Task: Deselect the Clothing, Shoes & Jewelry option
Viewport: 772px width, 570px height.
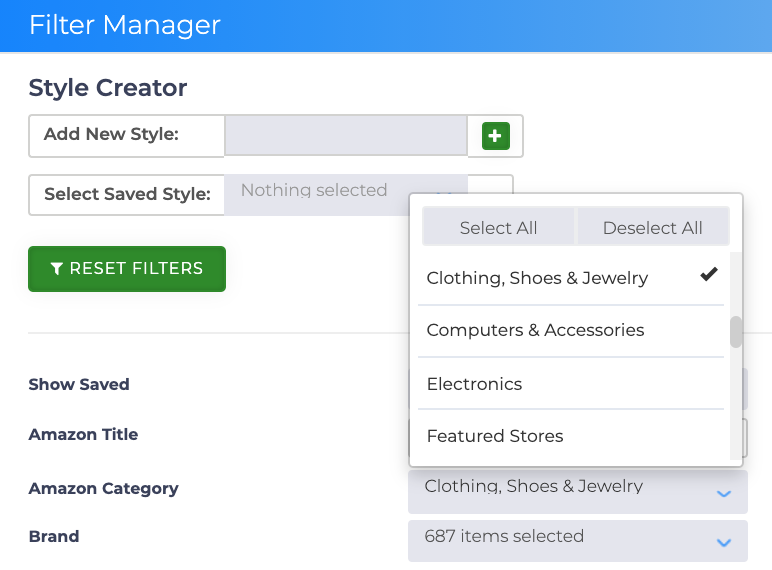Action: (x=537, y=278)
